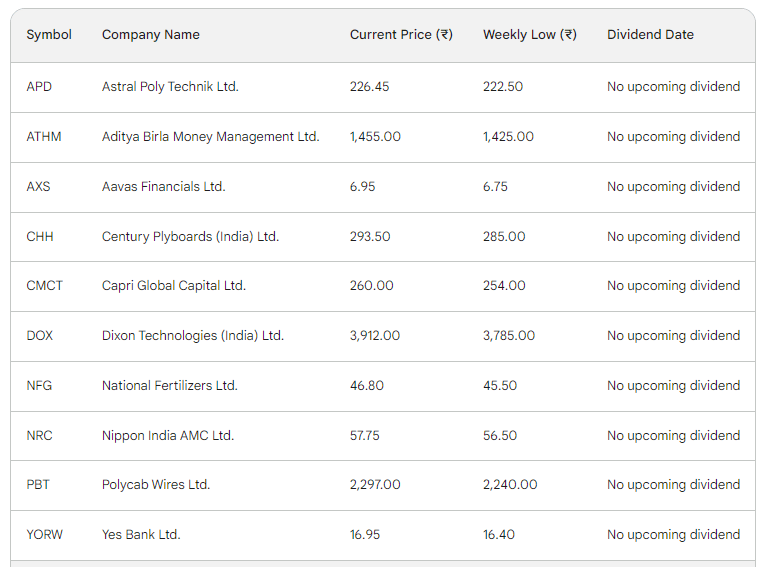767x567 pixels.
Task: Click National Fertilizers Ltd. company name
Action: pos(170,386)
